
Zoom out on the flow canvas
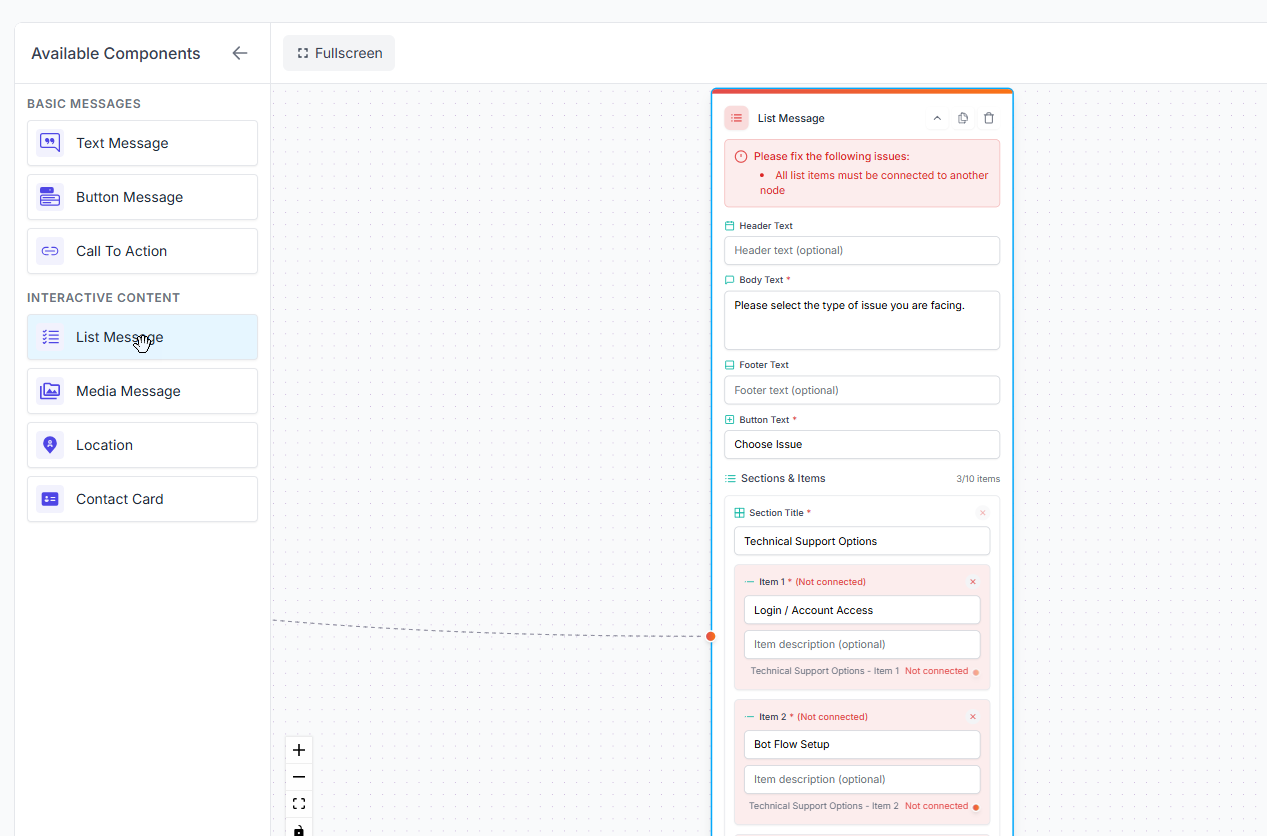[298, 776]
